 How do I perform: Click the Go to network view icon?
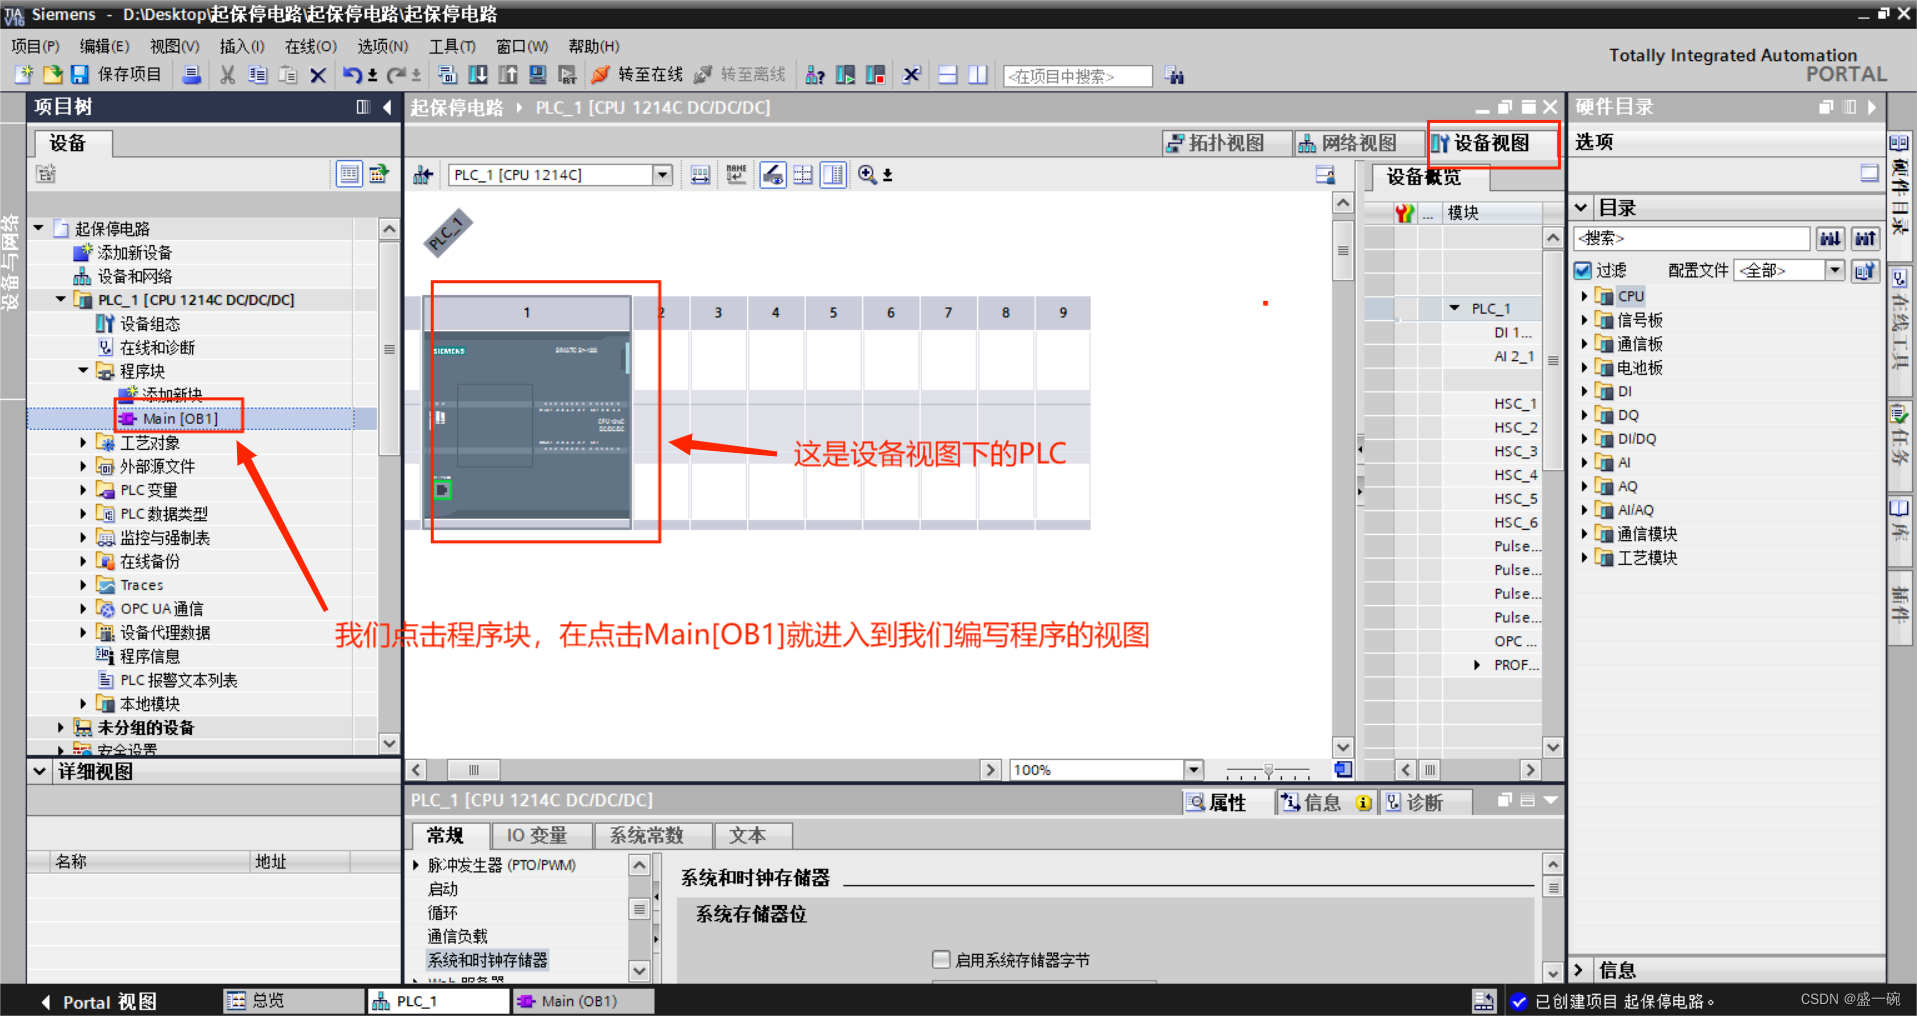423,175
